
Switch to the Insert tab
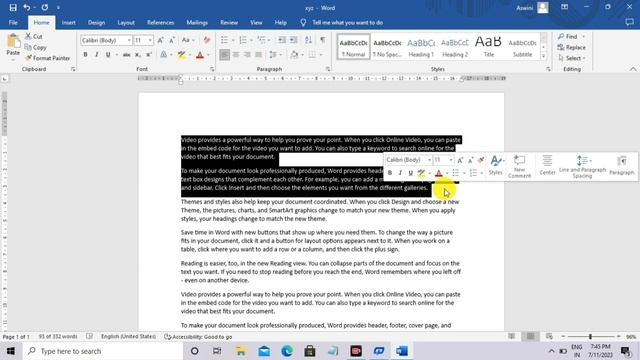point(69,22)
